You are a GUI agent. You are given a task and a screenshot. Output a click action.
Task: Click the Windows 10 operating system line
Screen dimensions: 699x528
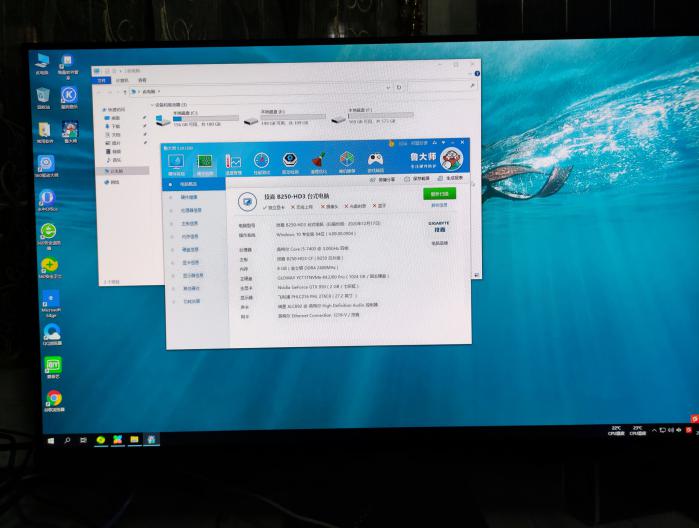click(x=316, y=234)
